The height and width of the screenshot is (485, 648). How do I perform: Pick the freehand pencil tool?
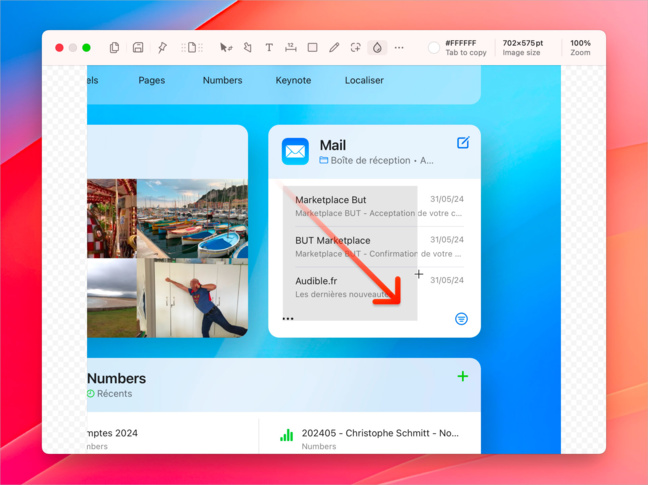coord(334,48)
